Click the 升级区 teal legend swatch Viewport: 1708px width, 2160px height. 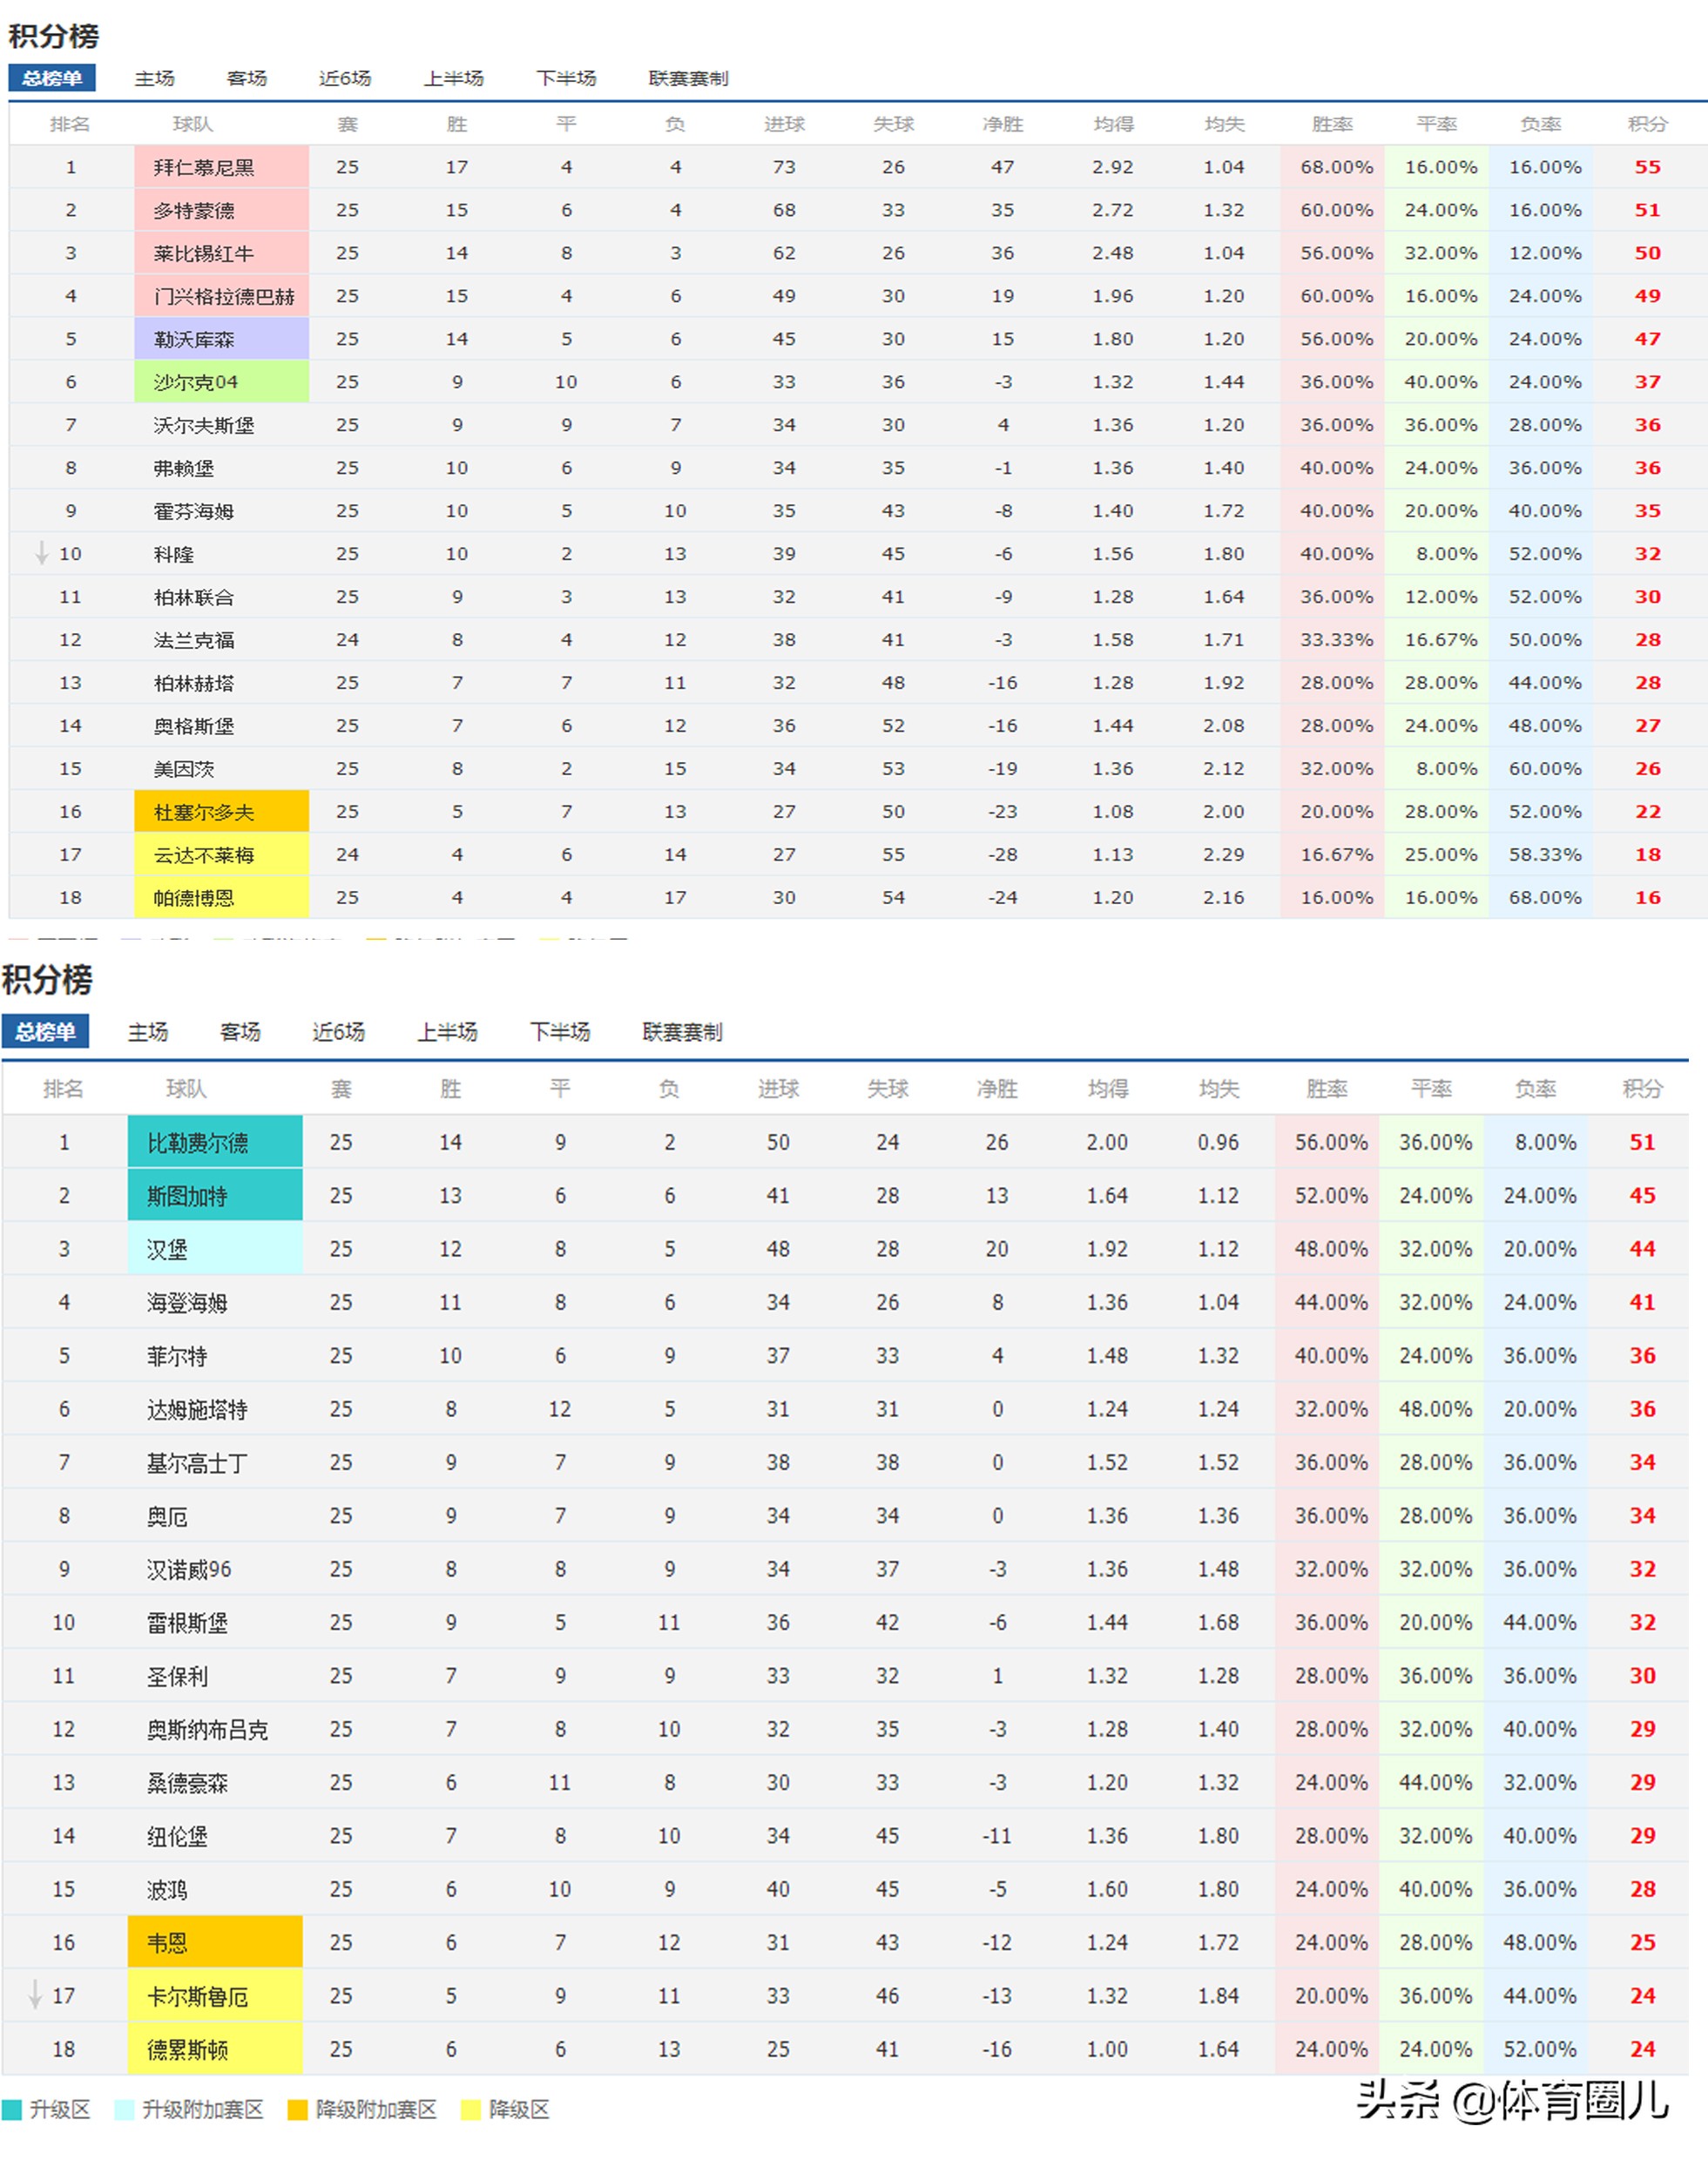(x=12, y=2109)
